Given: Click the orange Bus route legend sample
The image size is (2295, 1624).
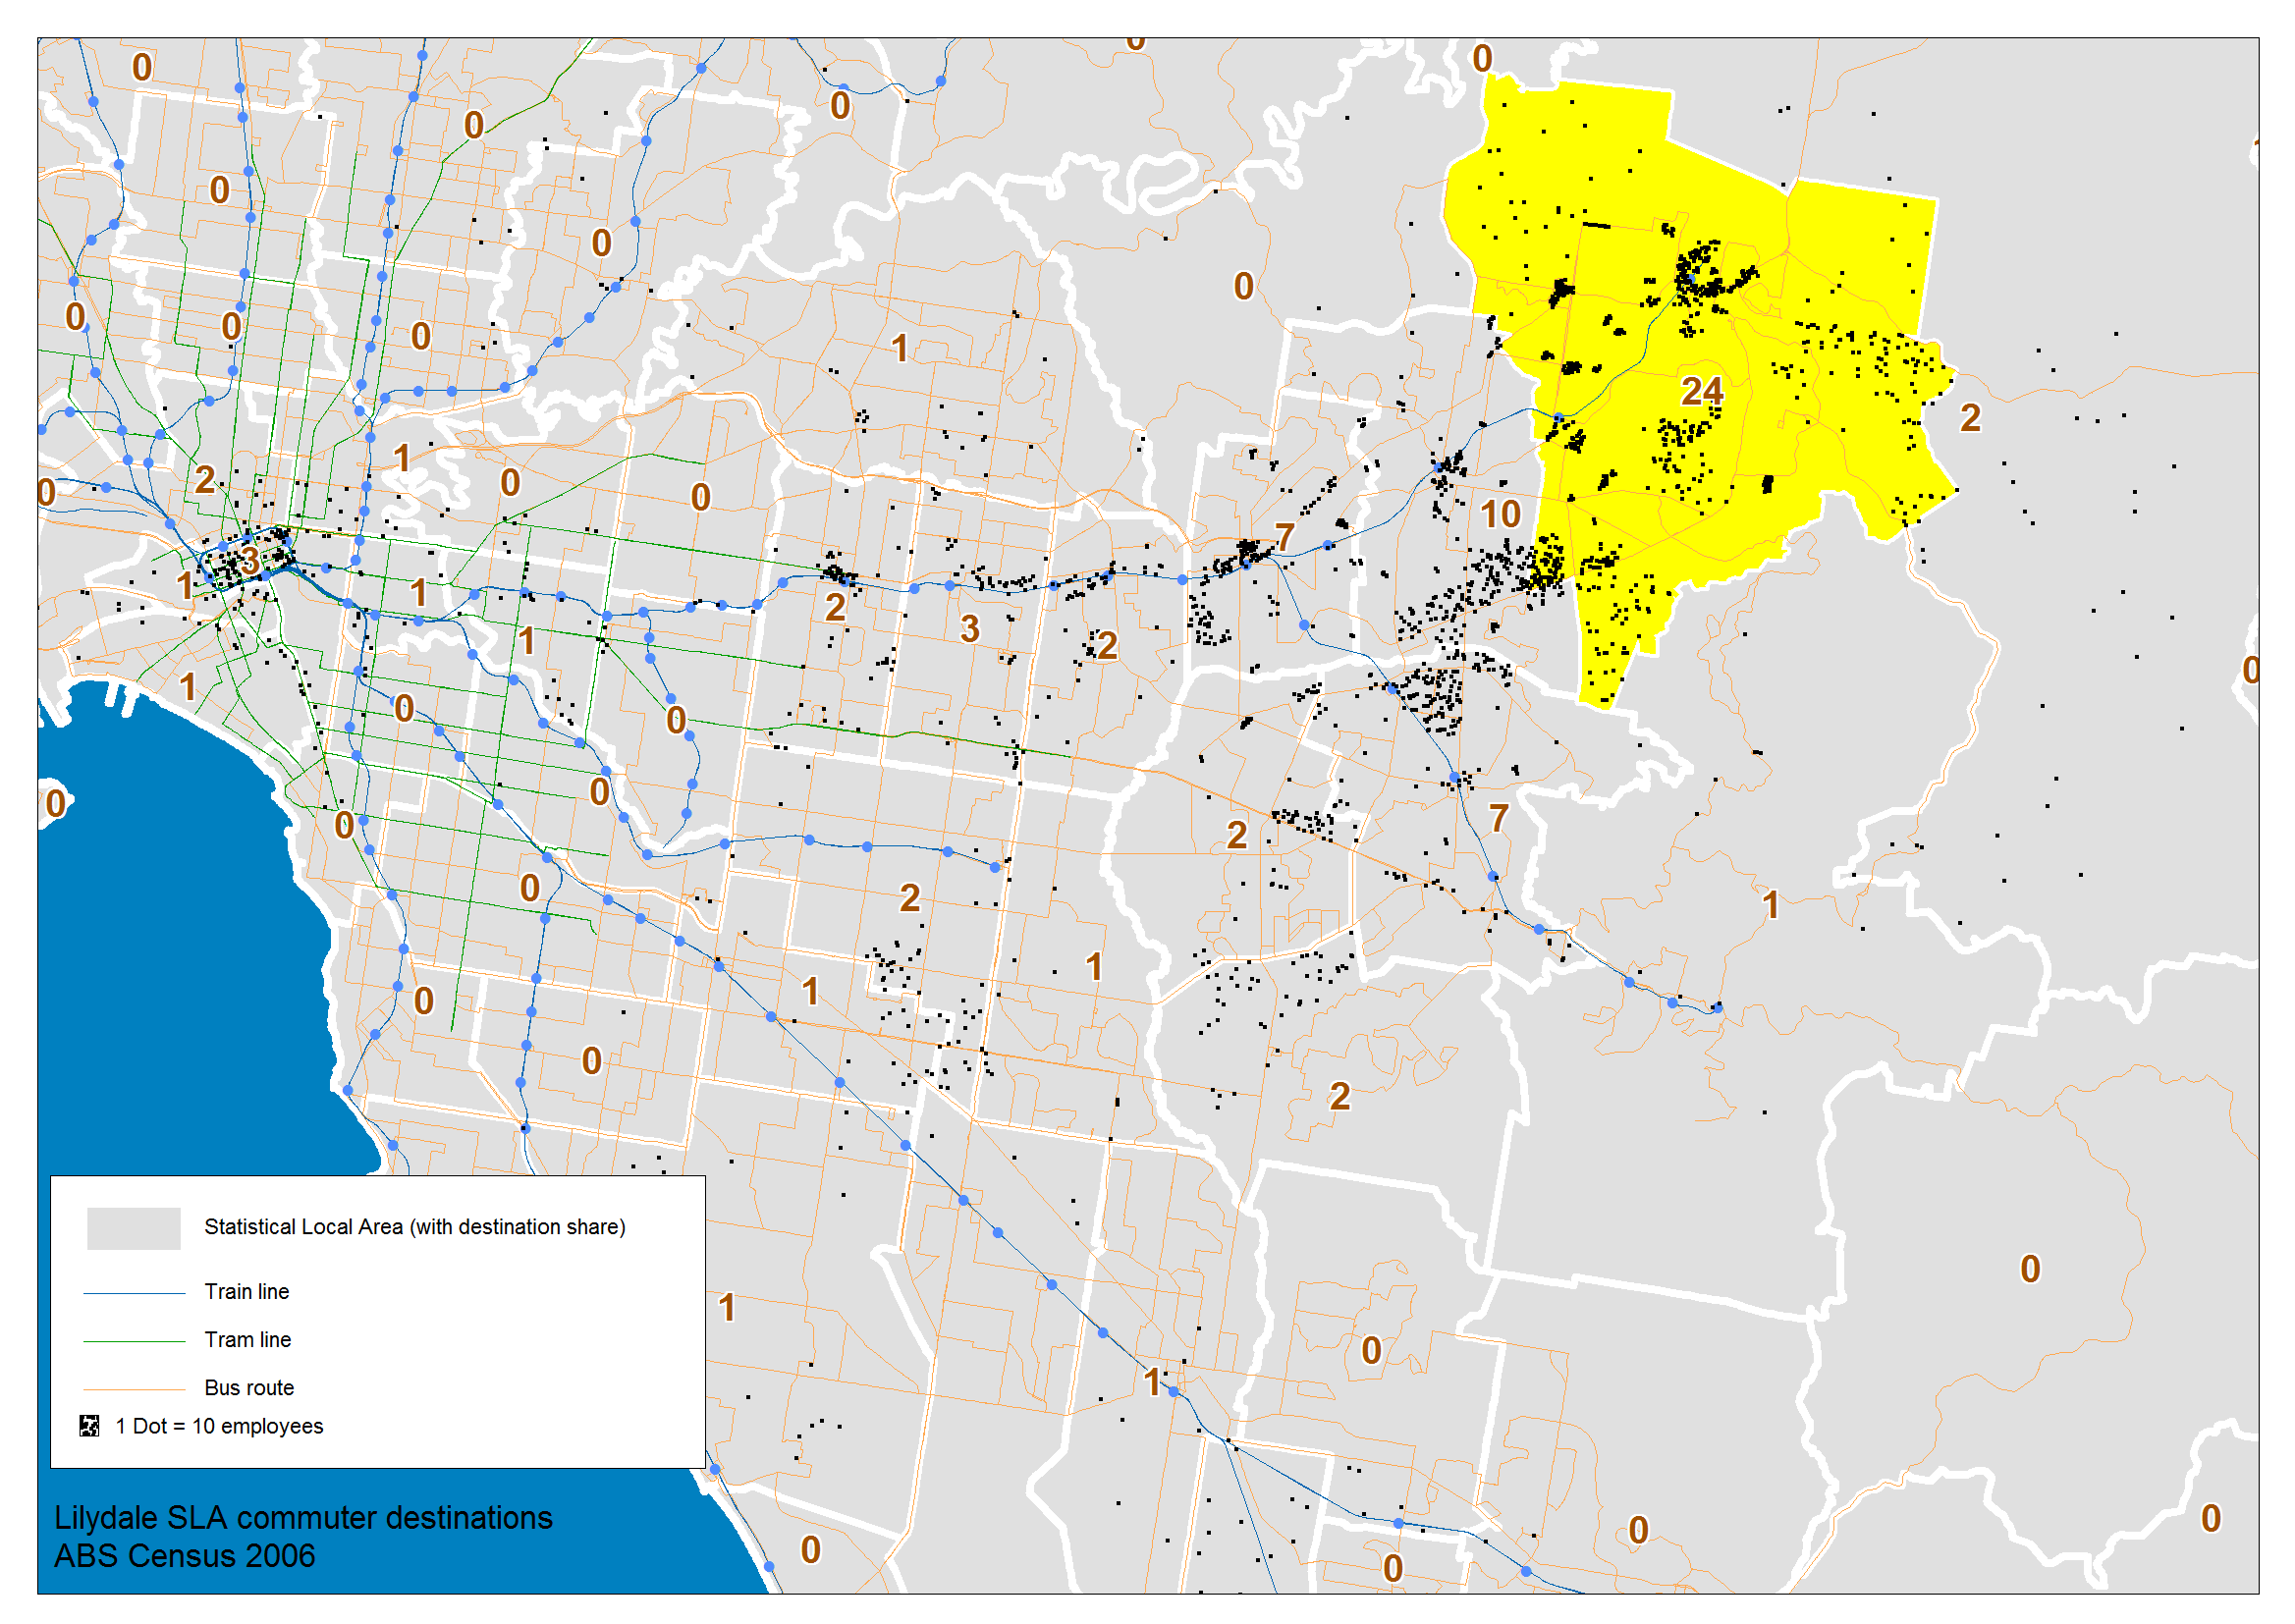Looking at the screenshot, I should tap(133, 1389).
